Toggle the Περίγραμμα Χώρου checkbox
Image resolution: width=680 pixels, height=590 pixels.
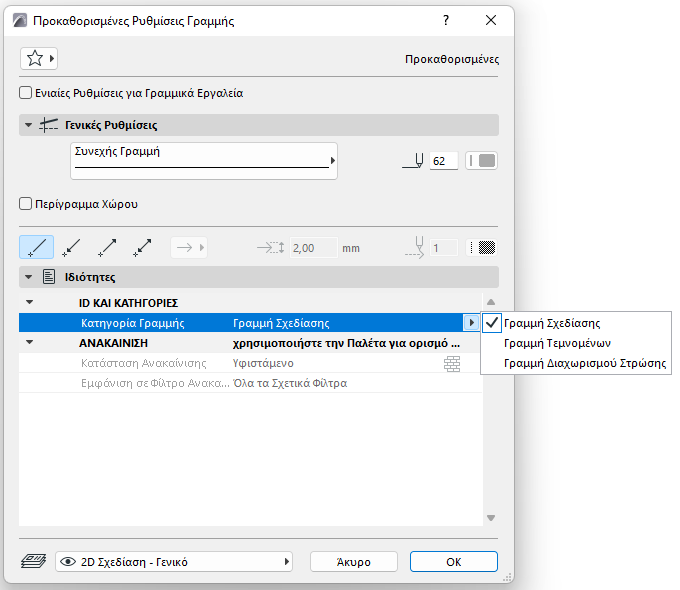coord(26,204)
